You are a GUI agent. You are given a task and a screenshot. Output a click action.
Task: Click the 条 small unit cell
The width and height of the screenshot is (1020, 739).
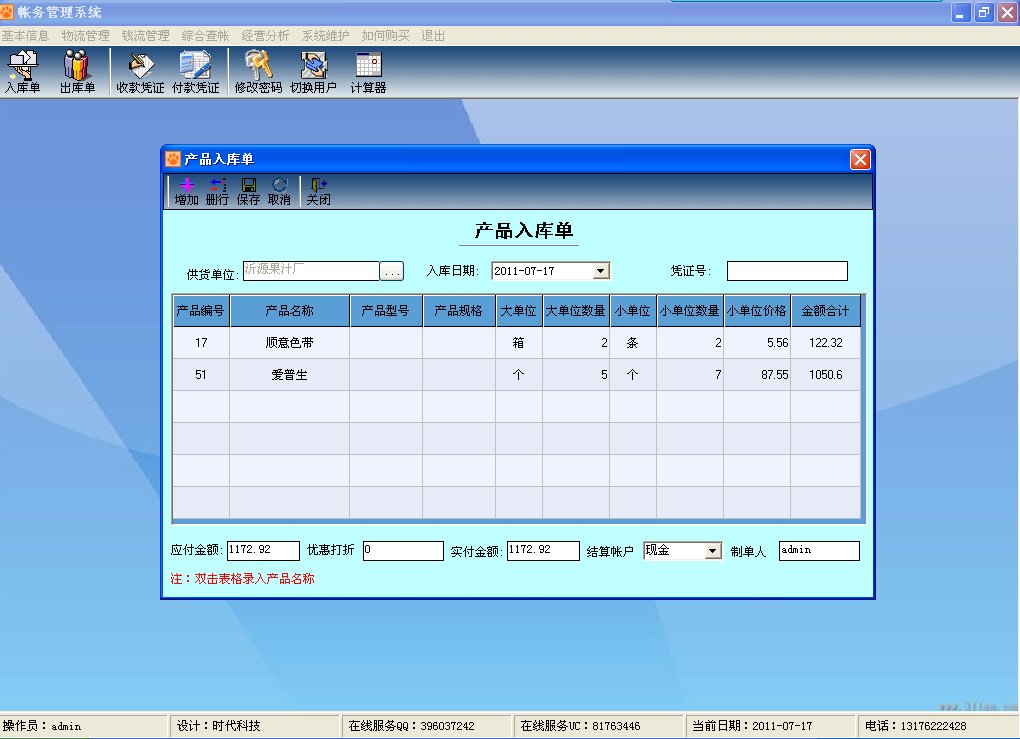pos(632,343)
